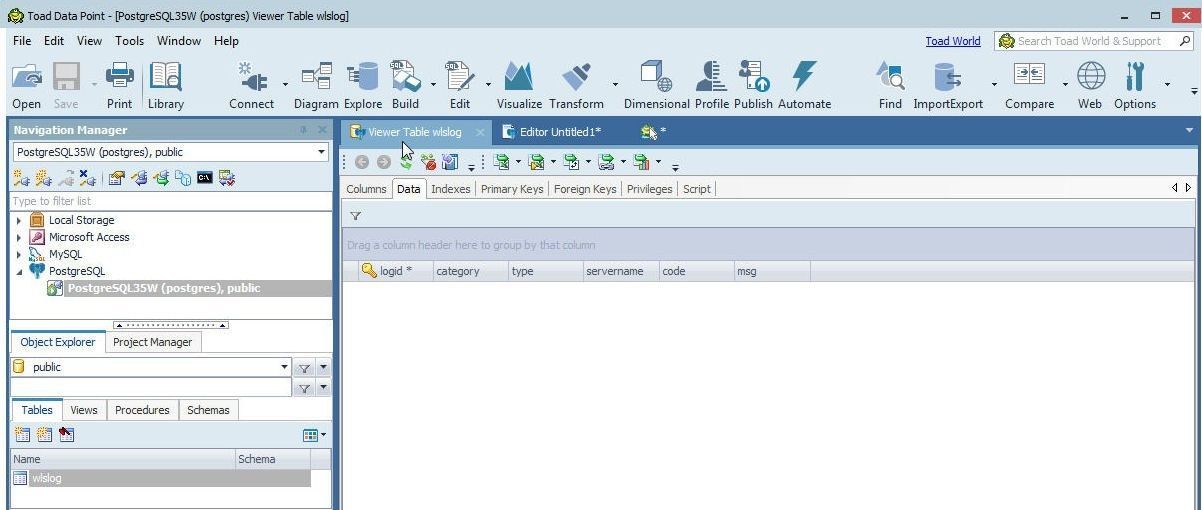Click the servername column header

tap(620, 271)
